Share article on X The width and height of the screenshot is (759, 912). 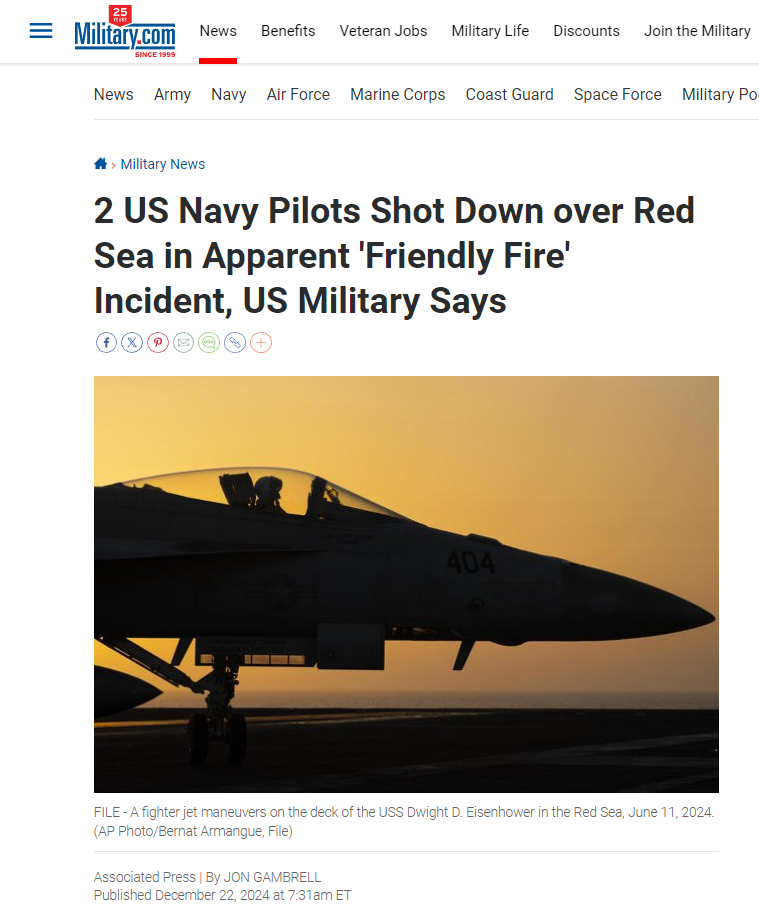click(132, 343)
